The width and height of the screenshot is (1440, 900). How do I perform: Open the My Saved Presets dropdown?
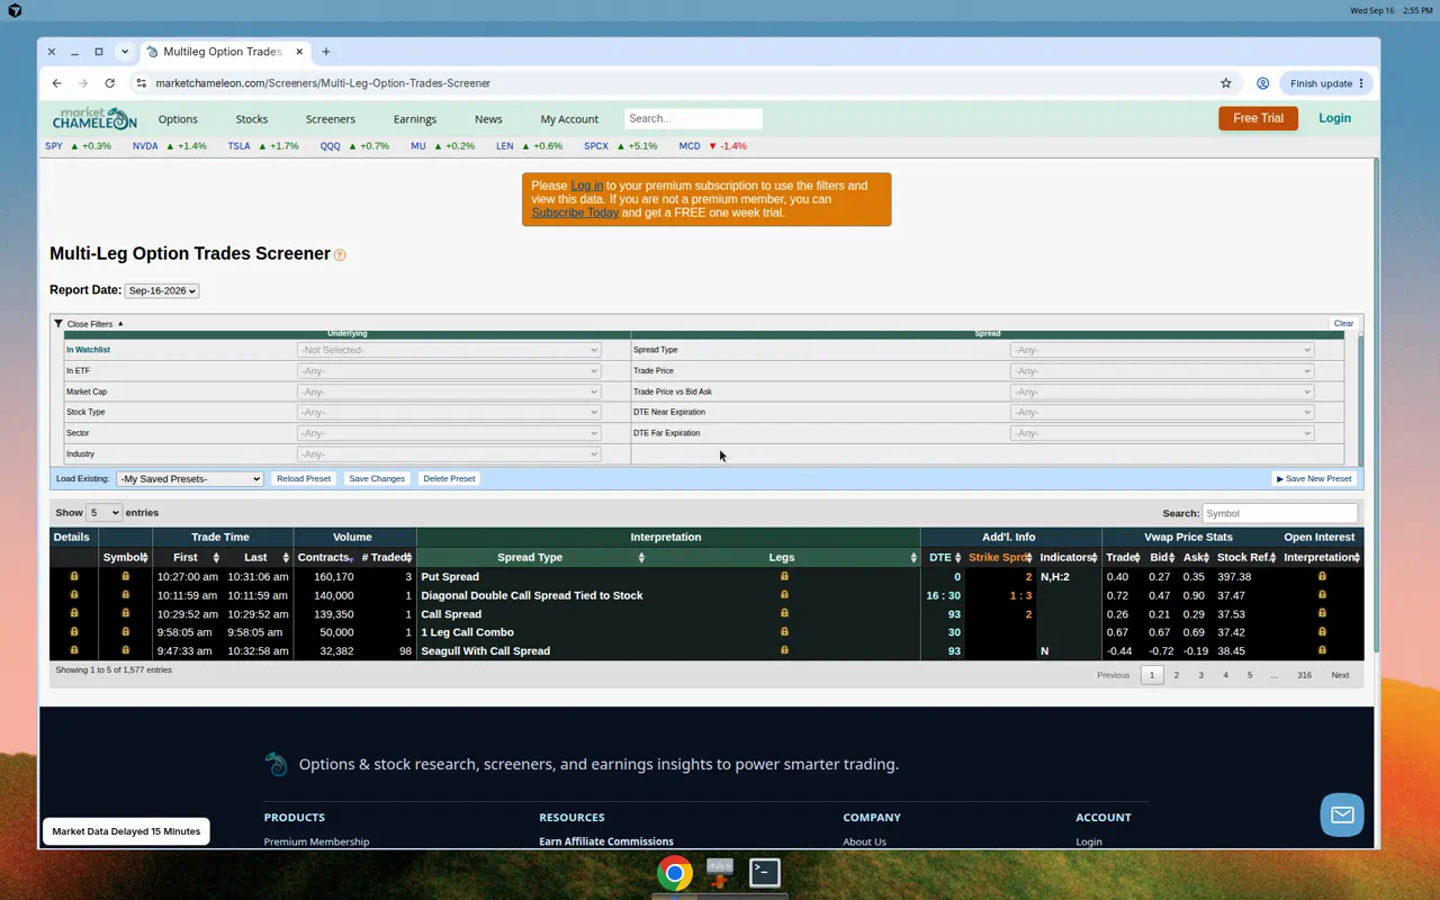click(x=190, y=479)
